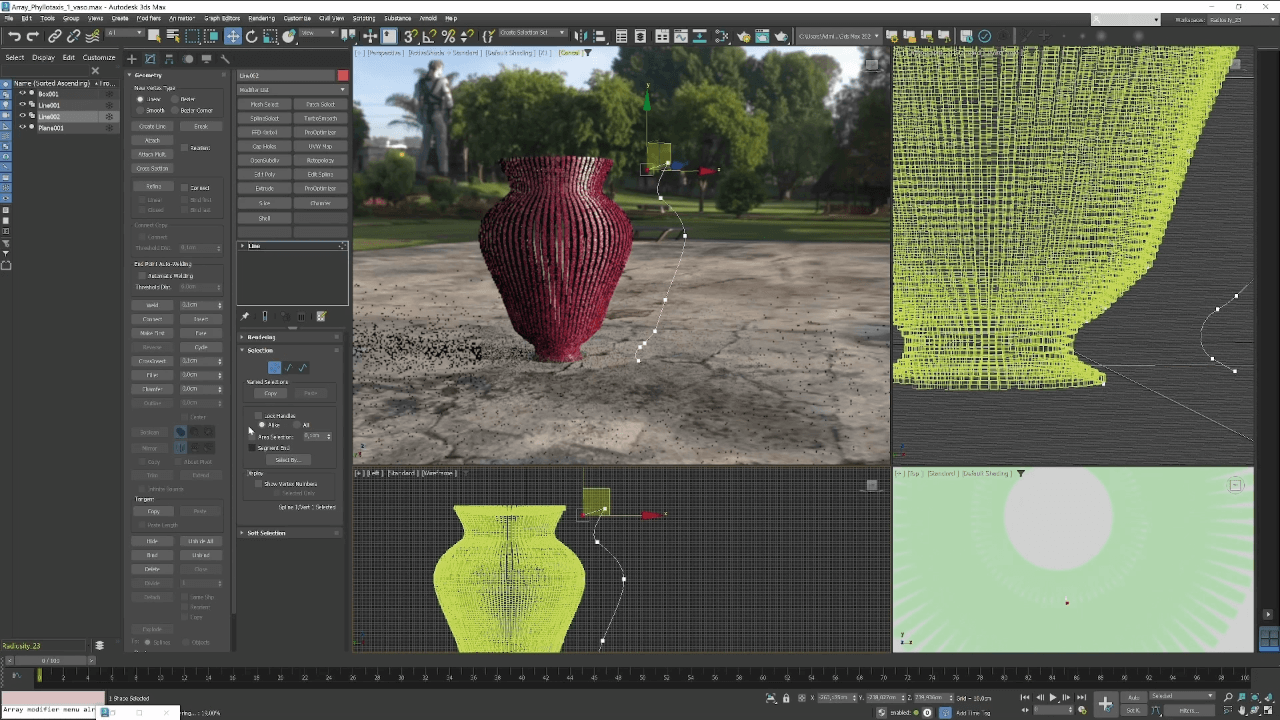The image size is (1280, 720).
Task: Activate the Select Object tool
Action: (x=155, y=36)
